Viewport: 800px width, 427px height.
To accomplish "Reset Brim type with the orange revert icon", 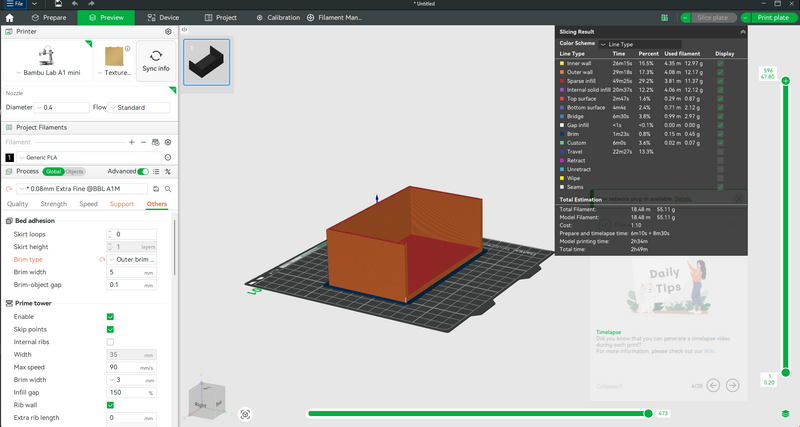I will coord(102,260).
